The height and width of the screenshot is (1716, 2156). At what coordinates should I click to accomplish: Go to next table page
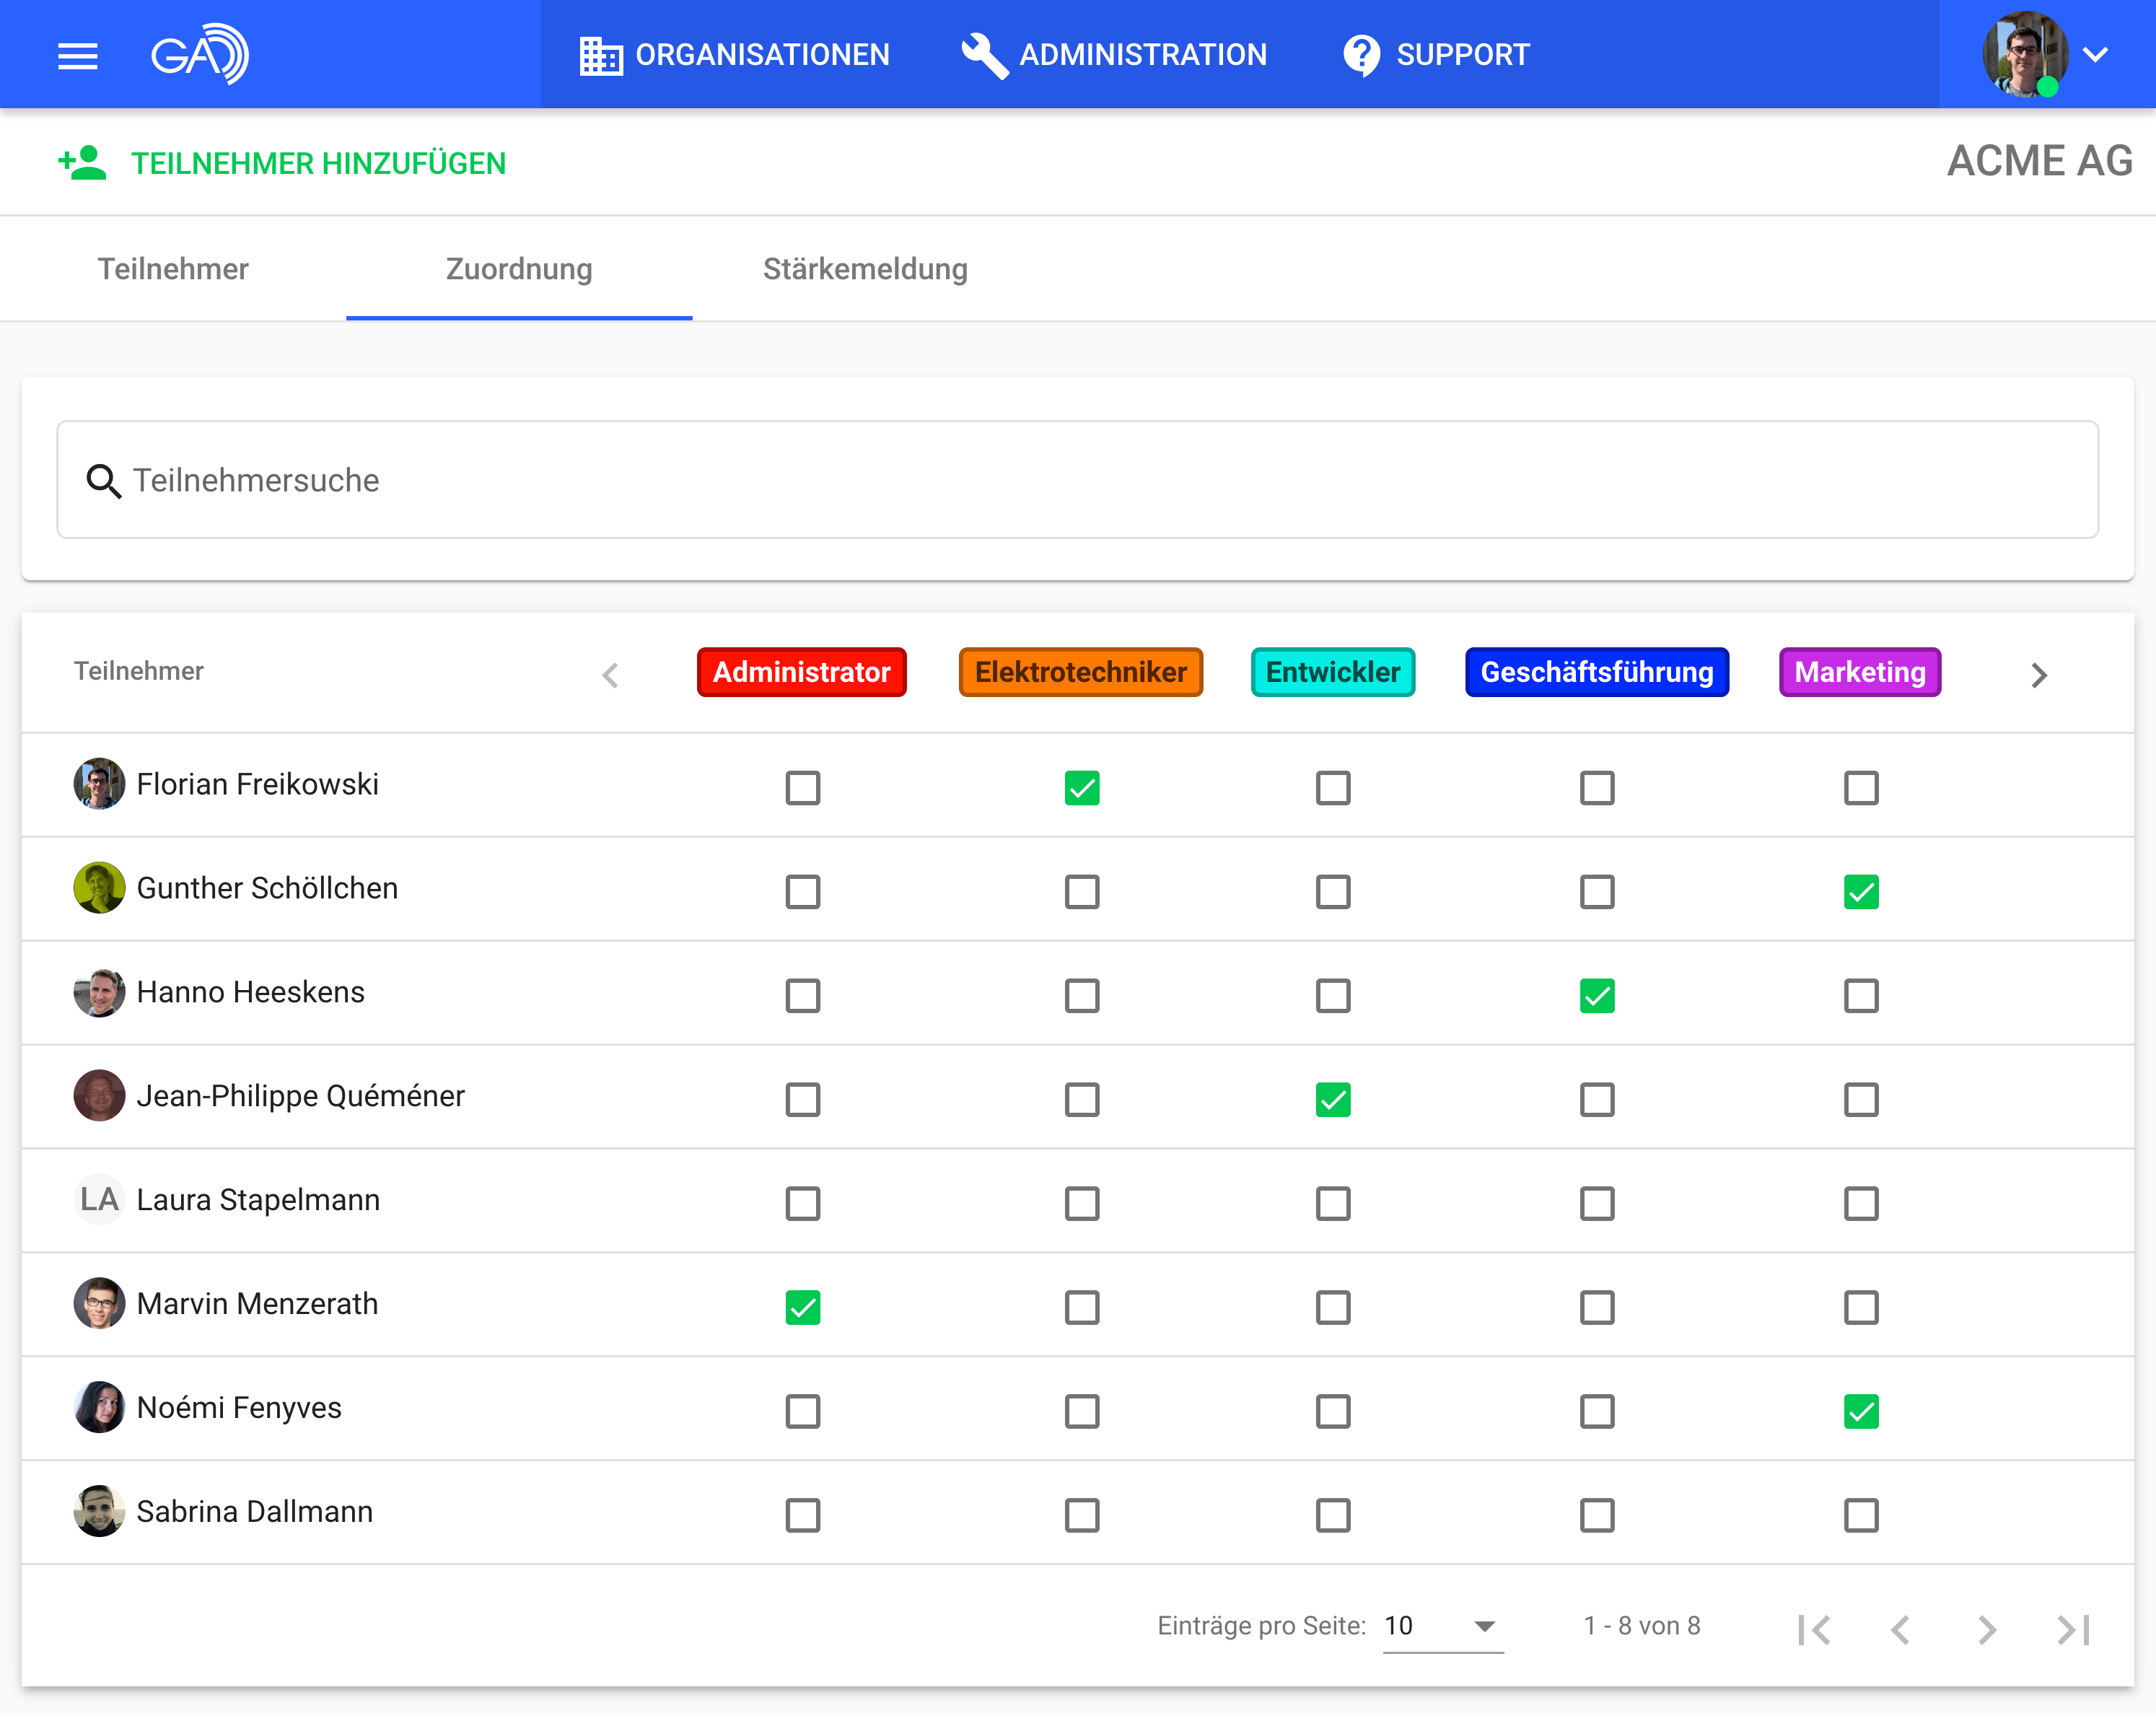click(x=1986, y=1630)
